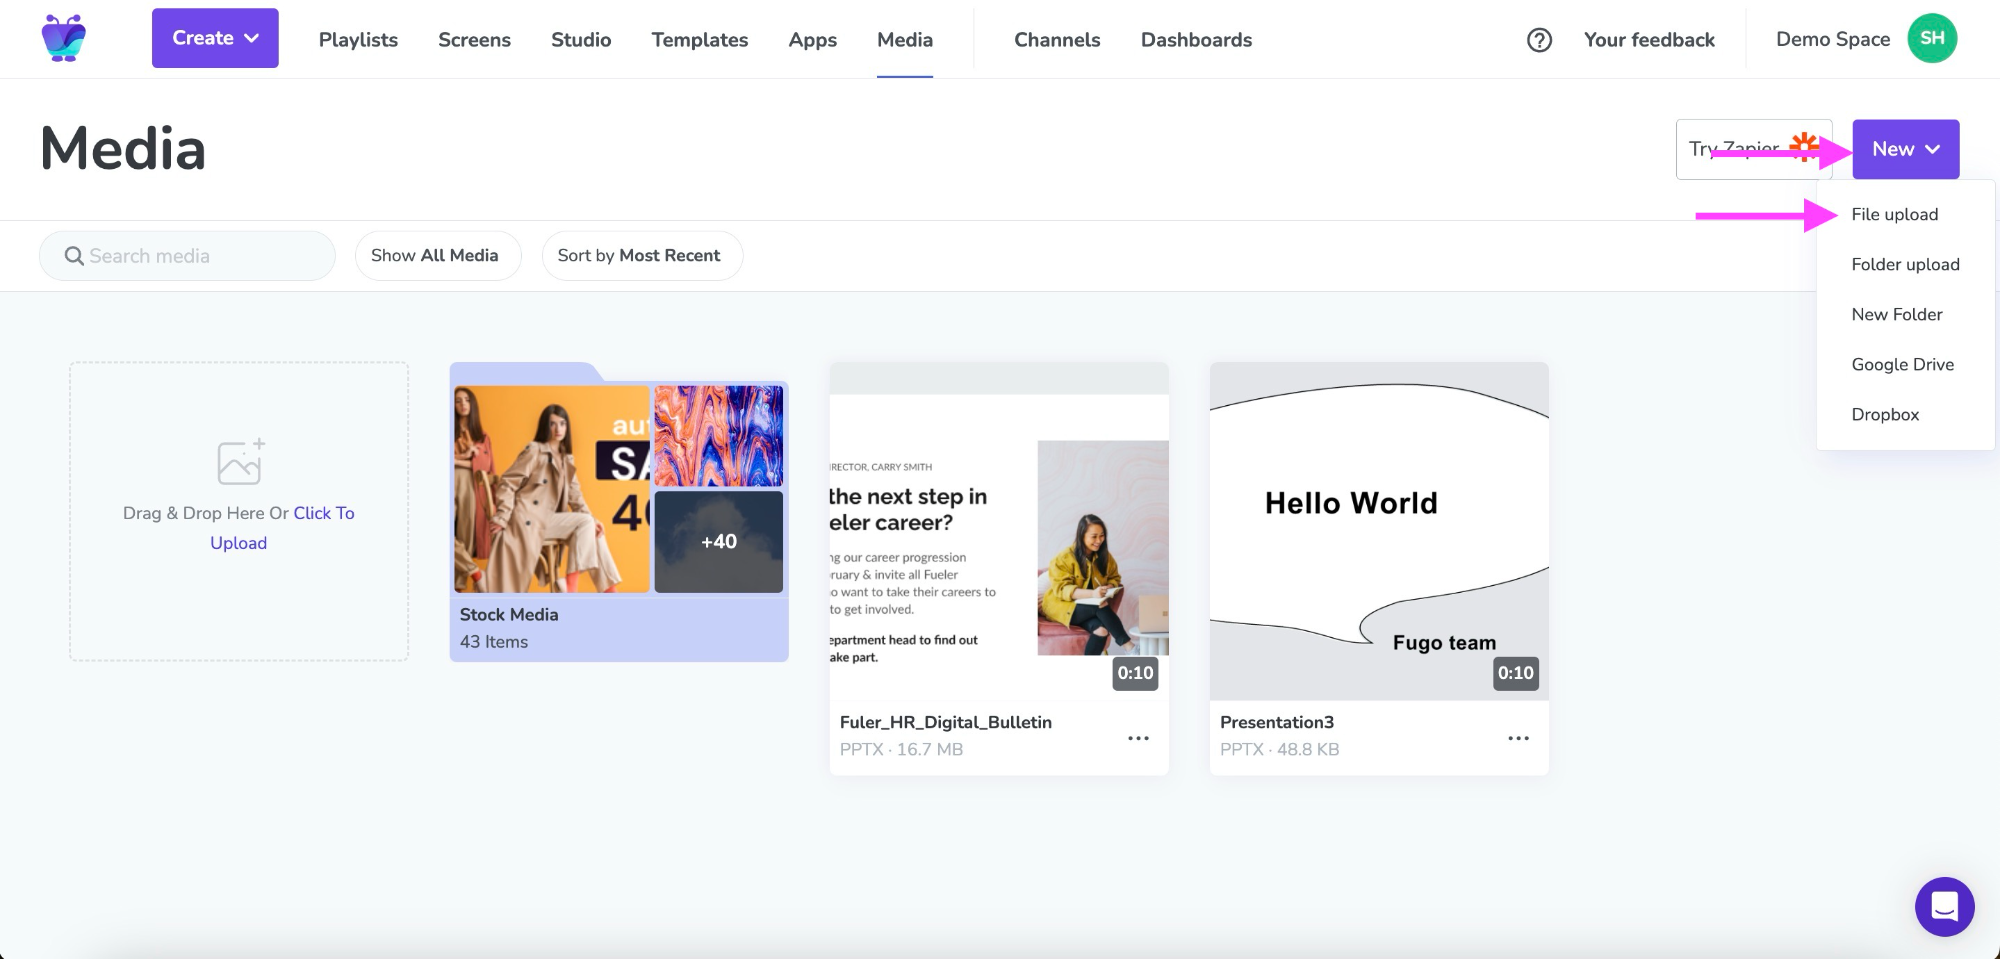
Task: Open the Stock Media folder
Action: tap(619, 512)
